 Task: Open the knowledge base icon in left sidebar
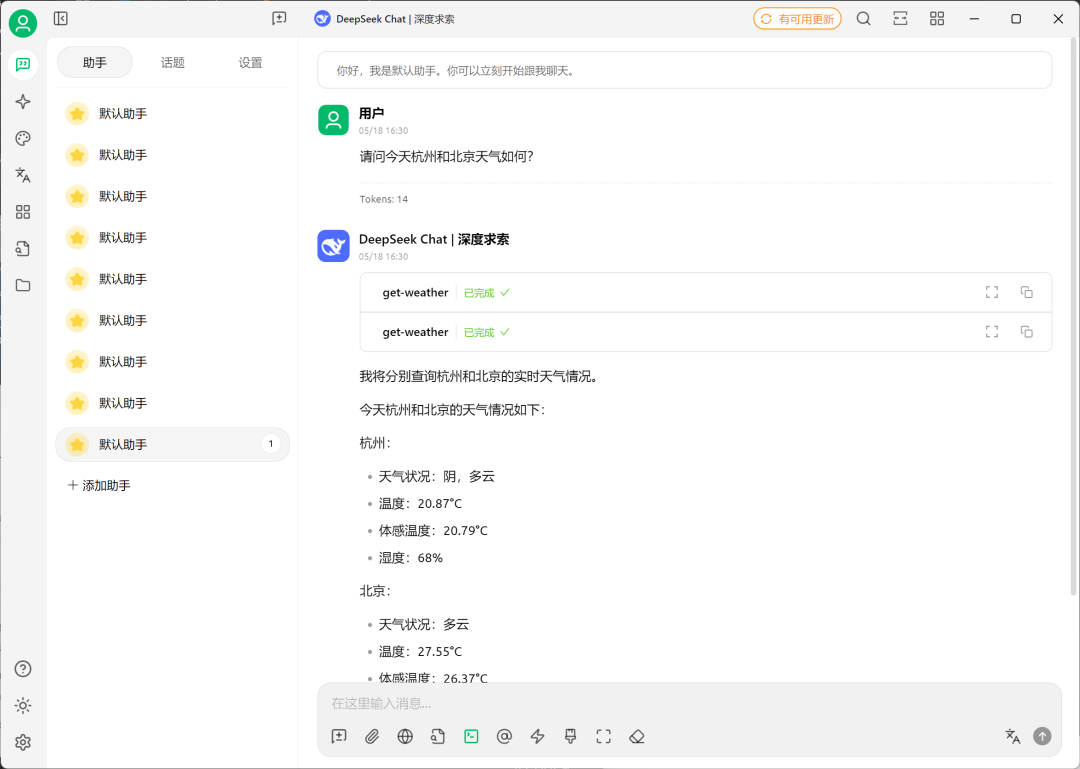tap(23, 249)
